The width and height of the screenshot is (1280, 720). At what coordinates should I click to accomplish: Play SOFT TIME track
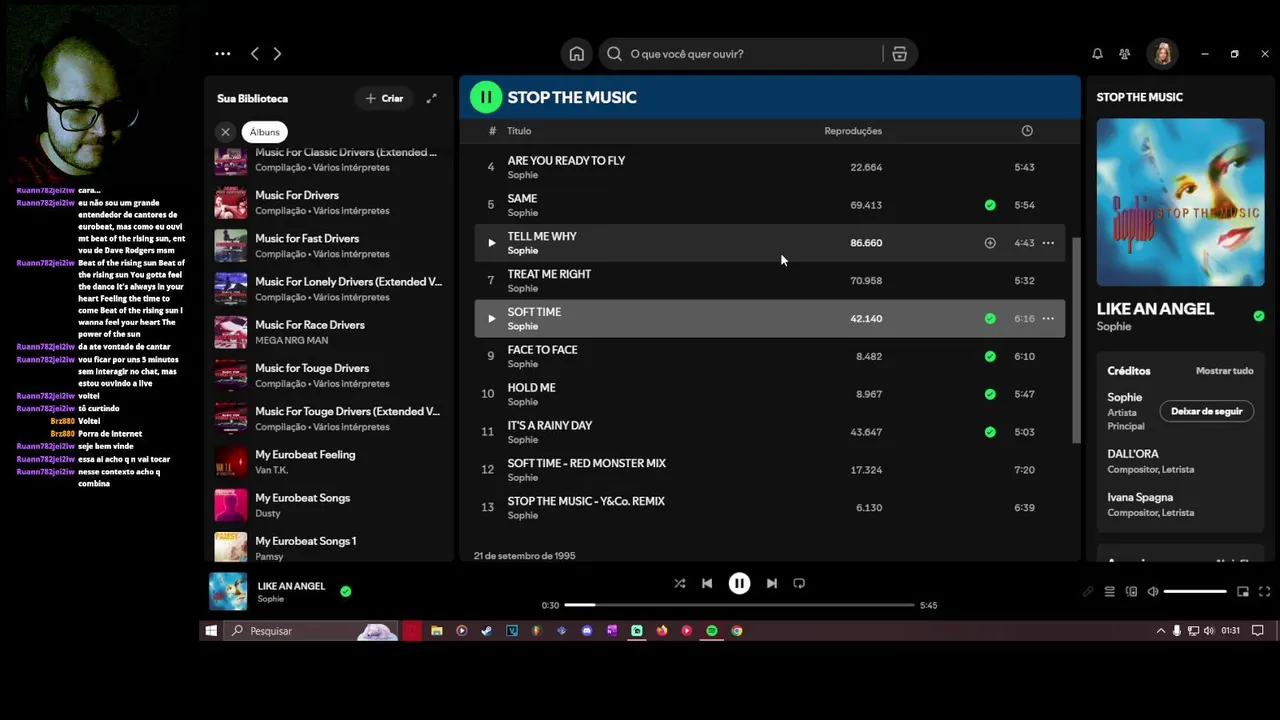pyautogui.click(x=491, y=319)
